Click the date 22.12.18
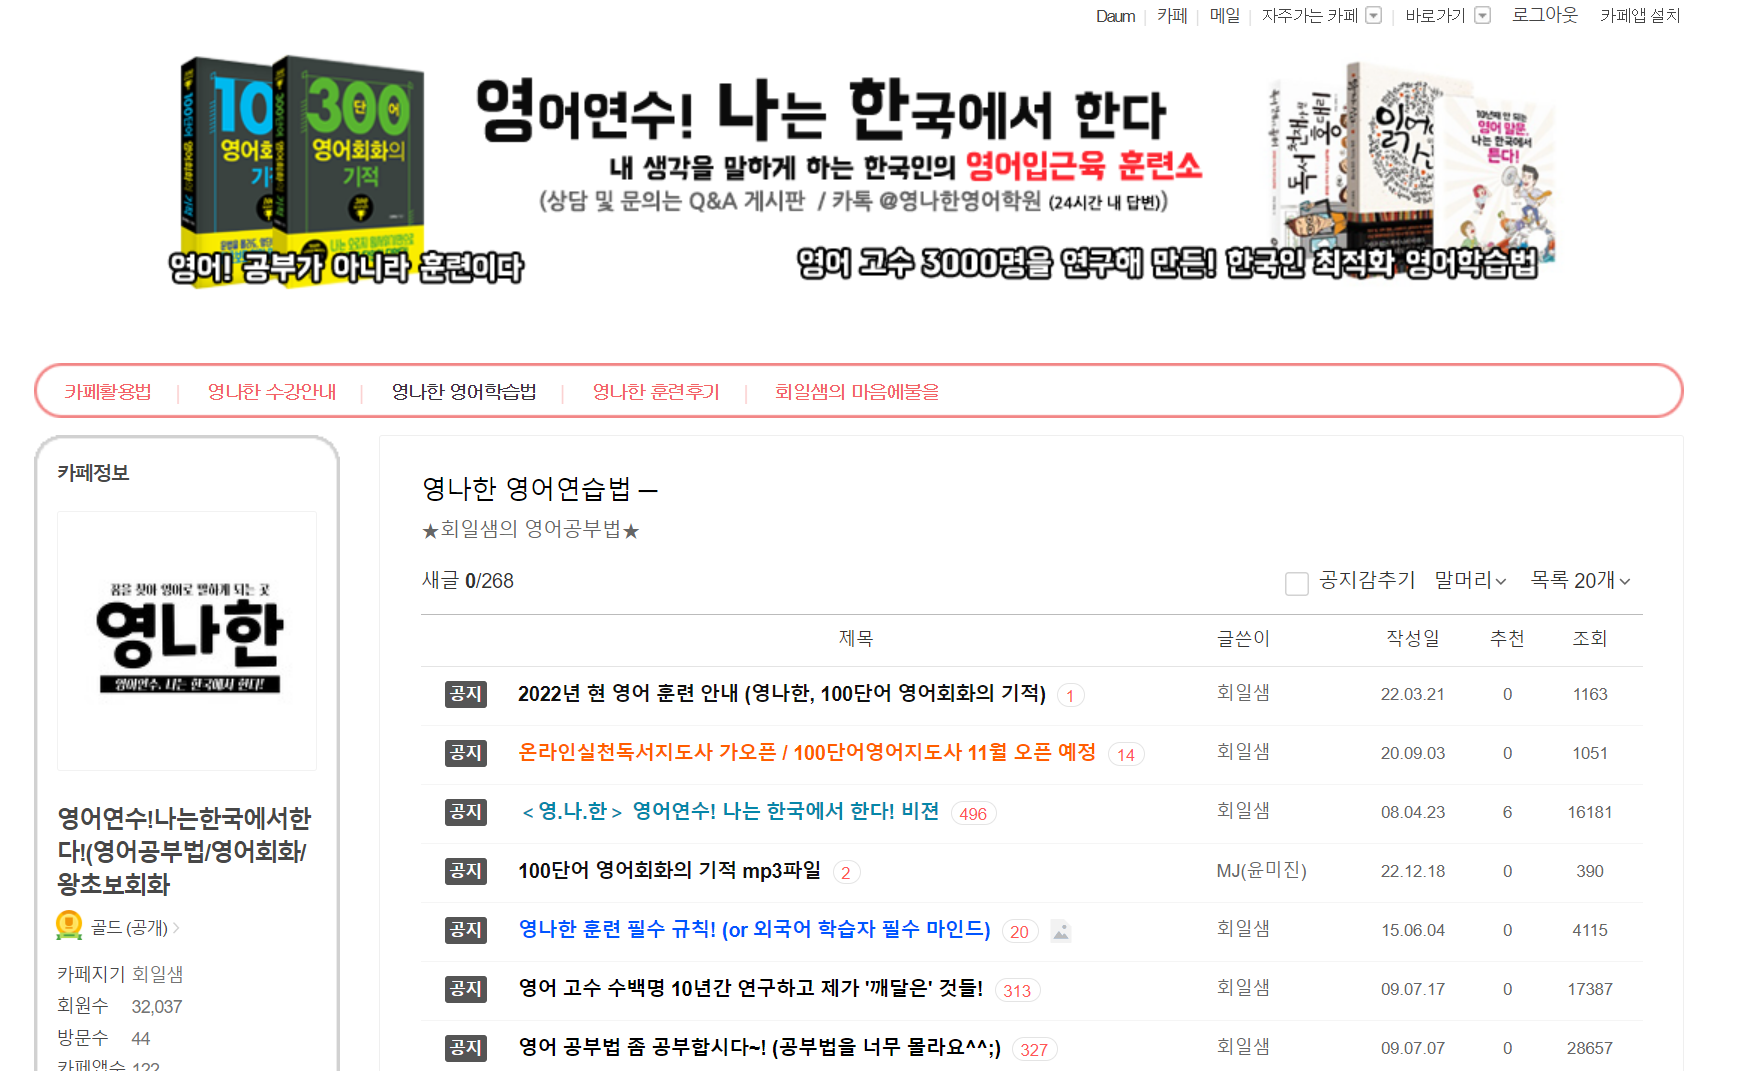 pos(1412,871)
